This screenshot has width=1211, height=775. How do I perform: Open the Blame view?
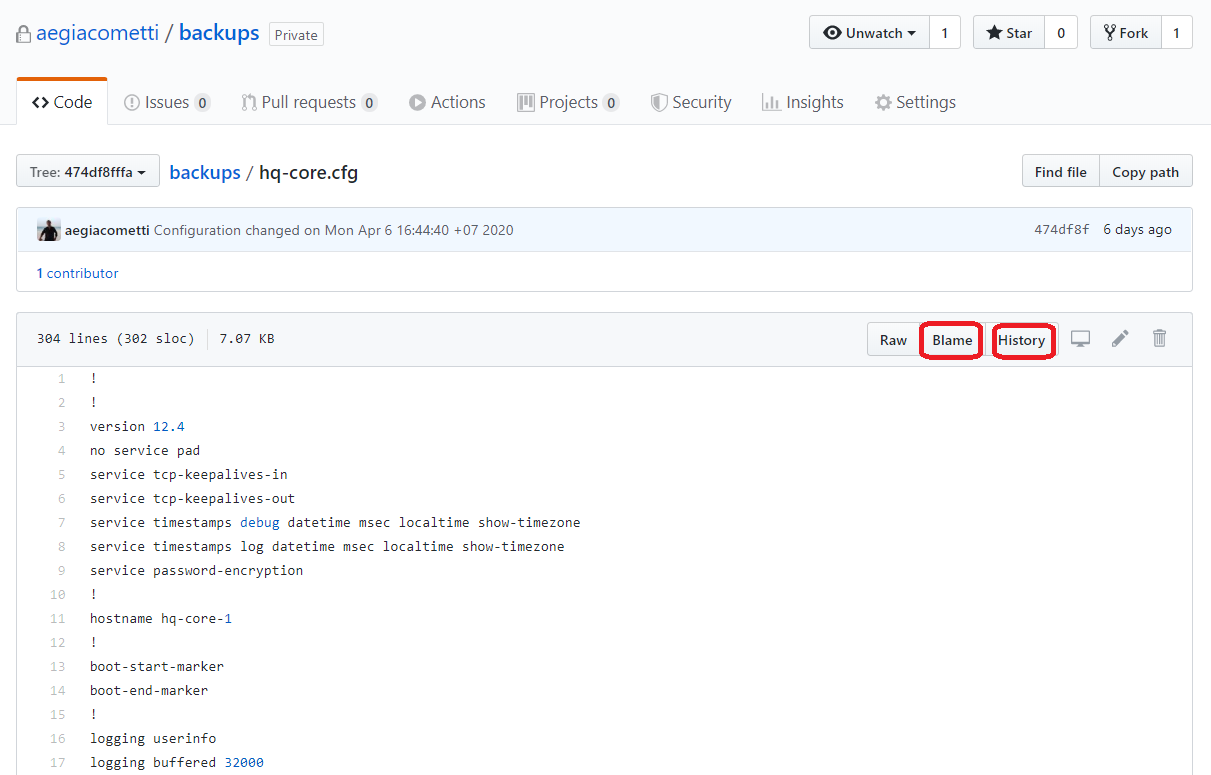[952, 340]
